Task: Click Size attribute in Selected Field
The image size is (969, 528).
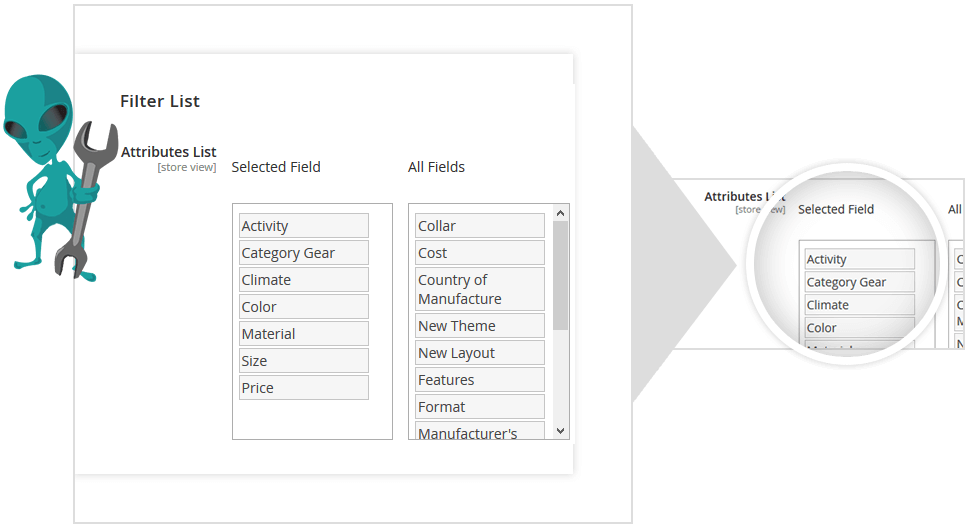Action: click(x=304, y=361)
